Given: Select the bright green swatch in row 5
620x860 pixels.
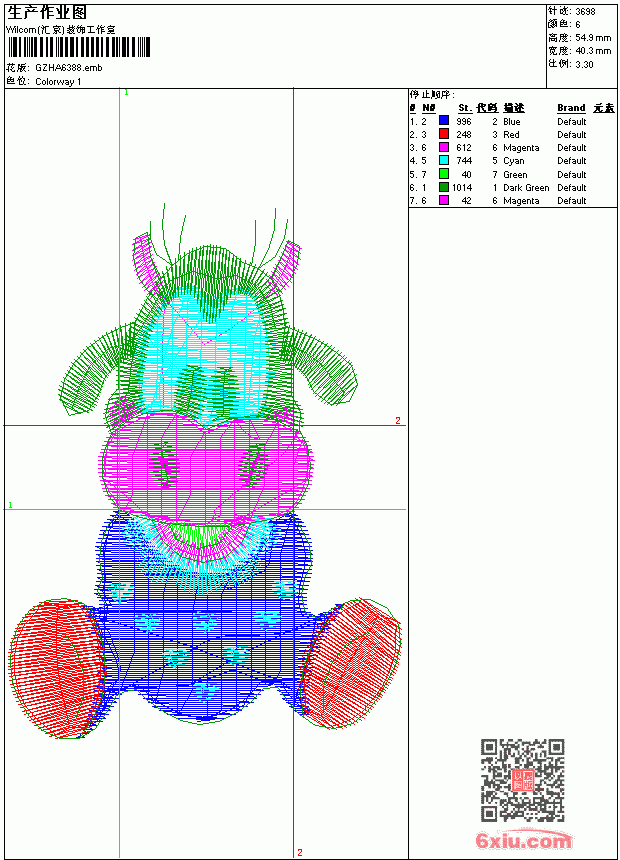Looking at the screenshot, I should [x=444, y=174].
